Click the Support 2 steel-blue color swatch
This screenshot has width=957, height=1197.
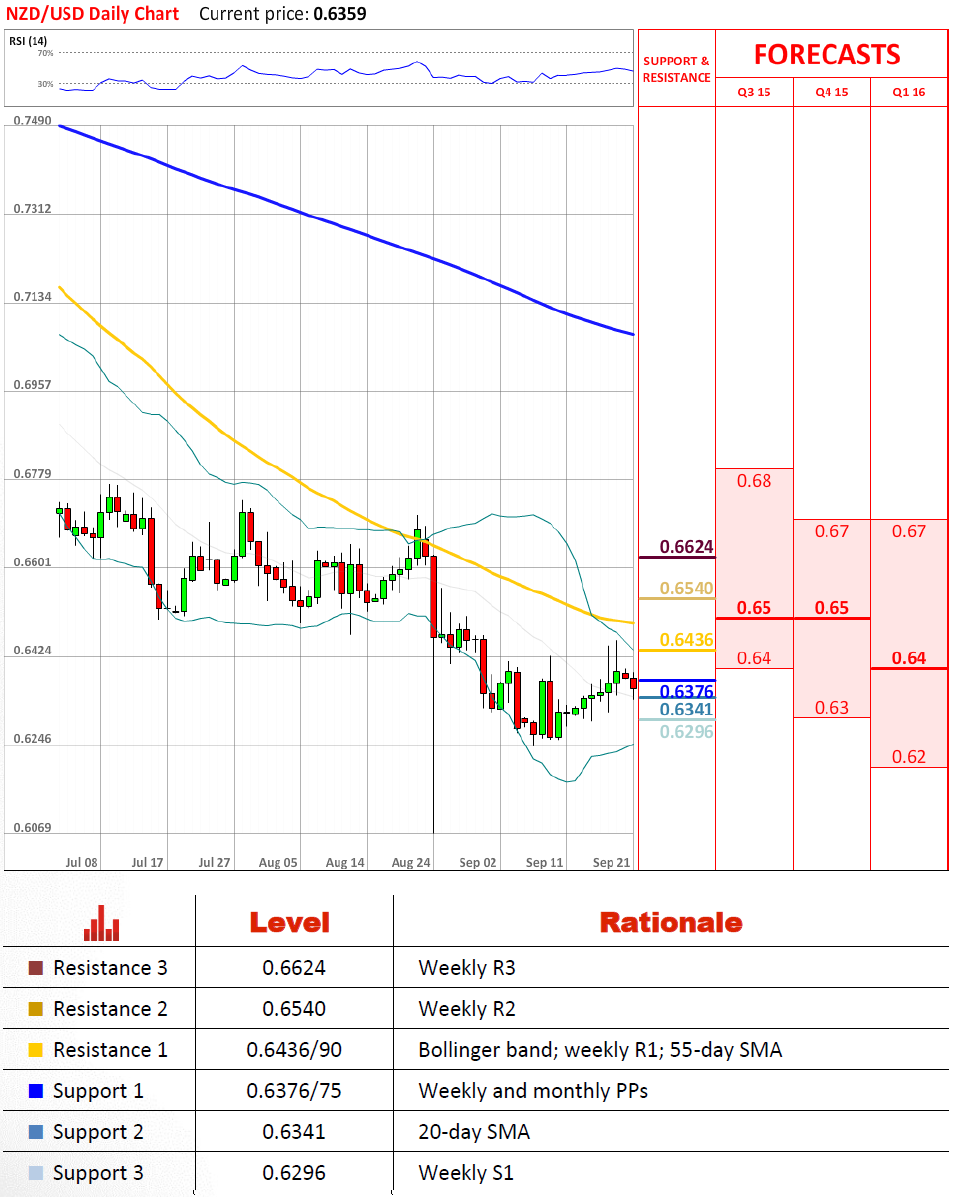coord(36,1132)
